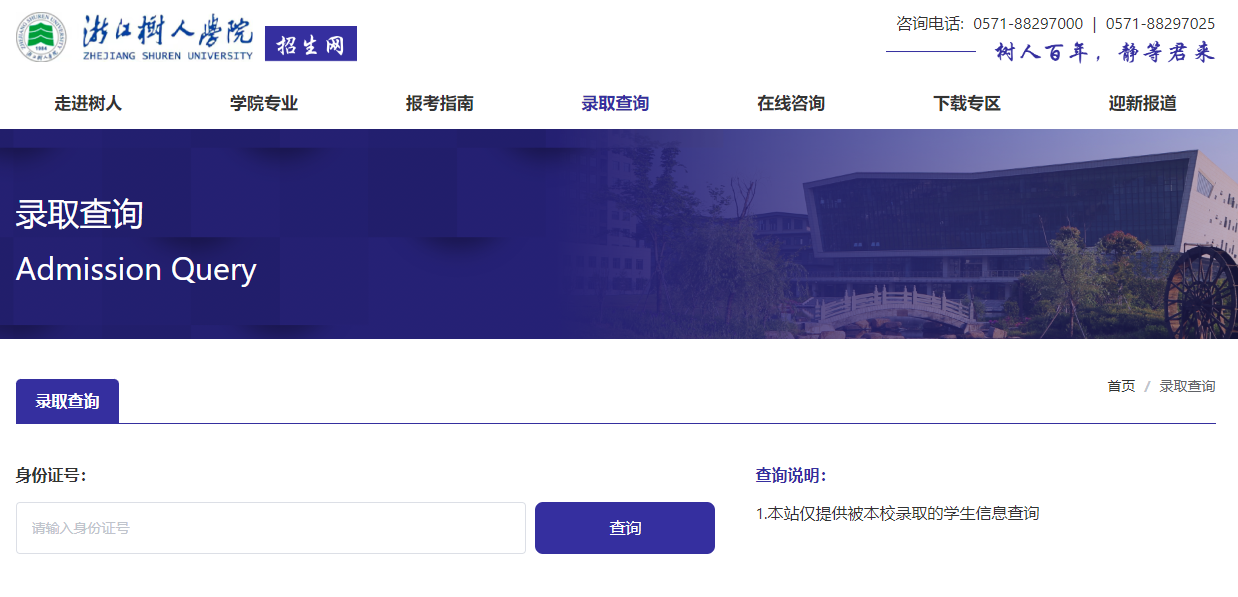
Task: Click the 首页 breadcrumb link
Action: (1120, 386)
